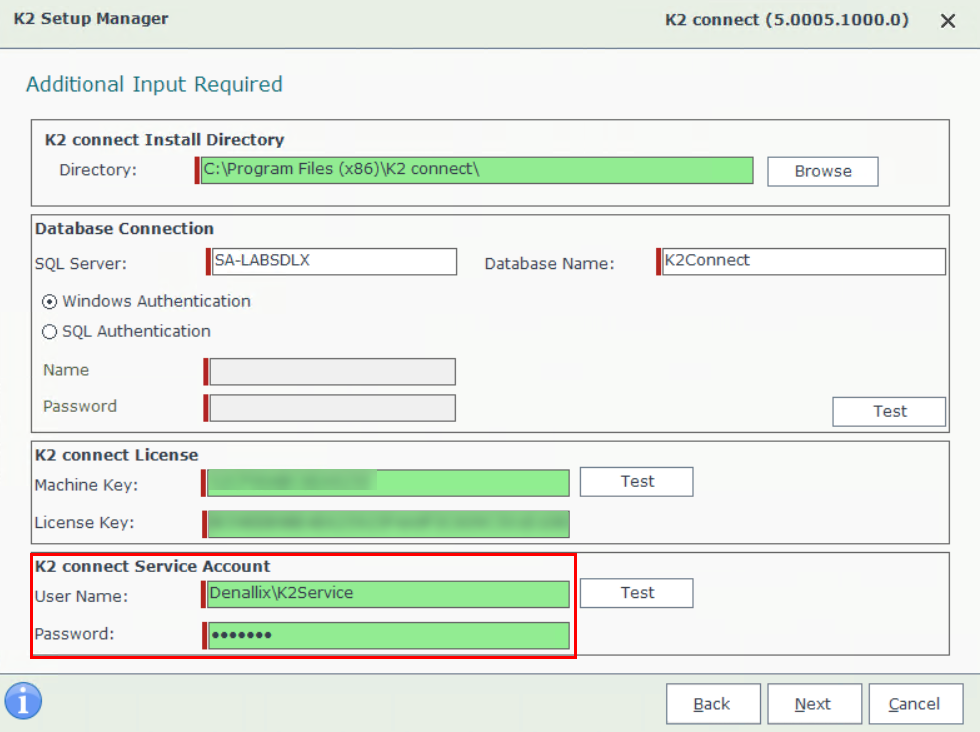This screenshot has height=732, width=980.
Task: Click the 'Database Name:' label
Action: [549, 264]
